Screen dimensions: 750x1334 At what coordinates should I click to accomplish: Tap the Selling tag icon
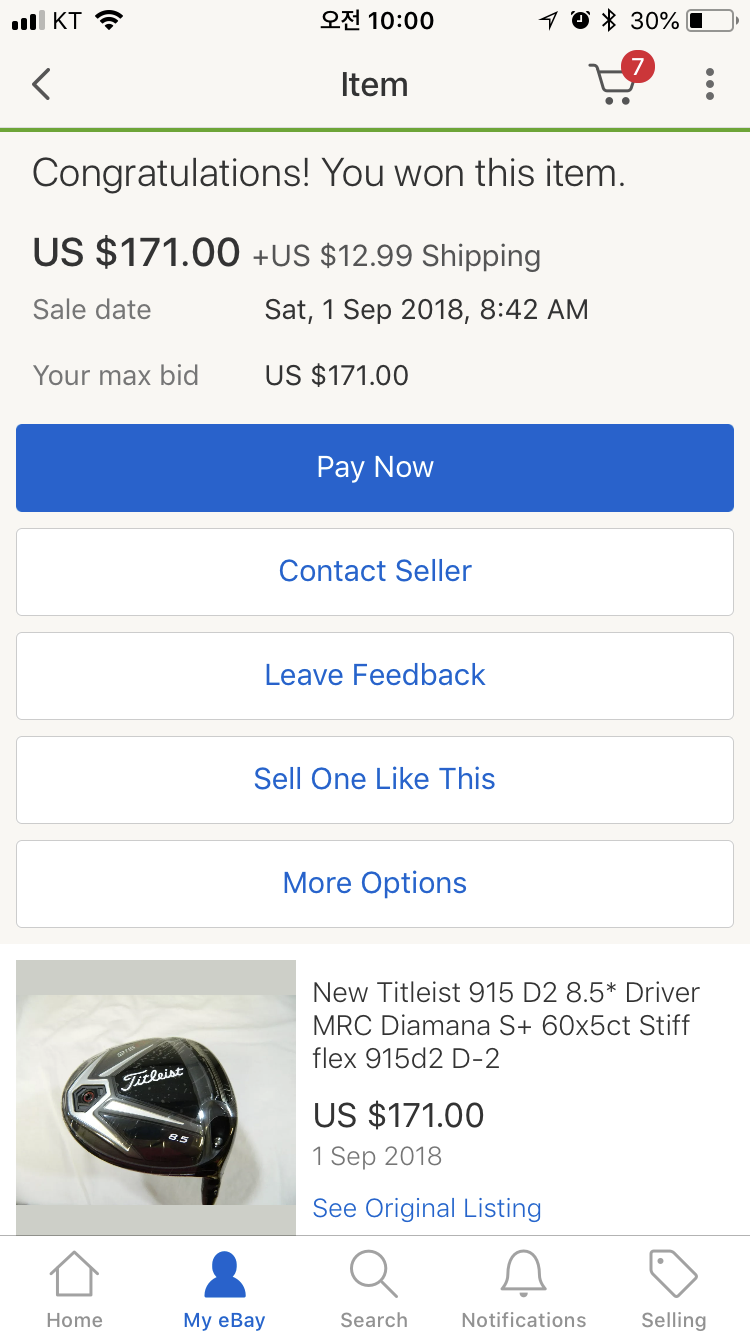[673, 1276]
